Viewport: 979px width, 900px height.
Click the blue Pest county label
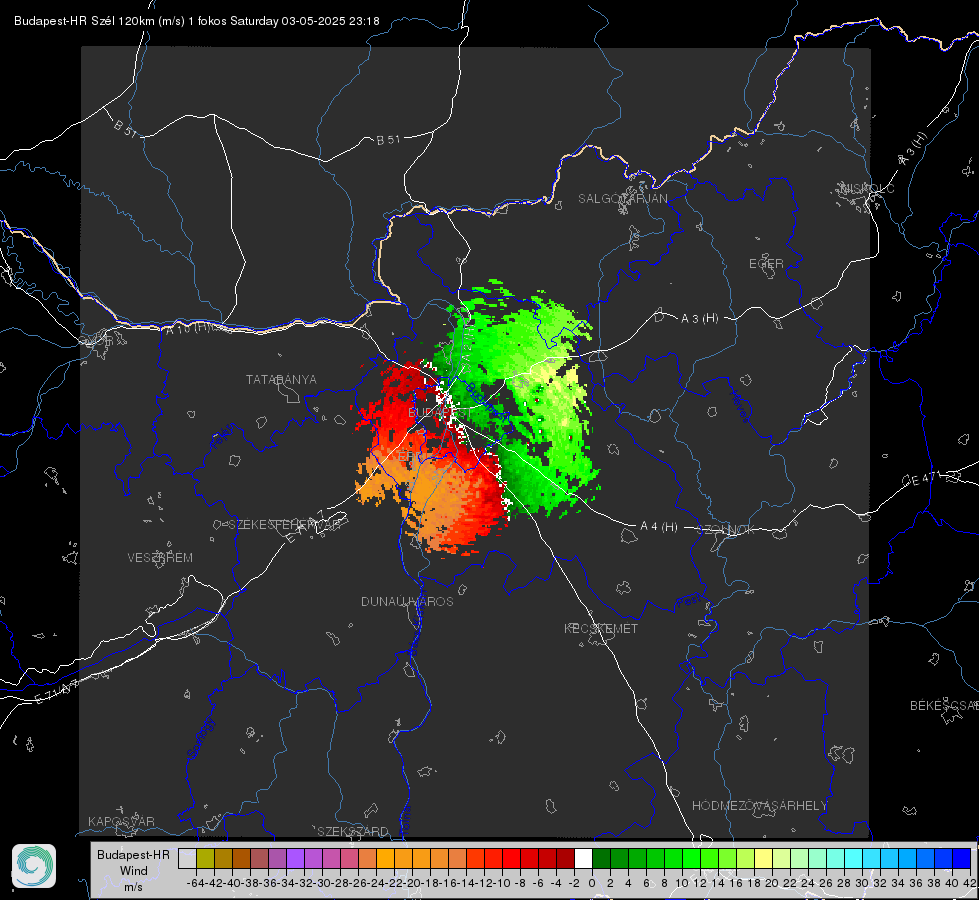689,602
